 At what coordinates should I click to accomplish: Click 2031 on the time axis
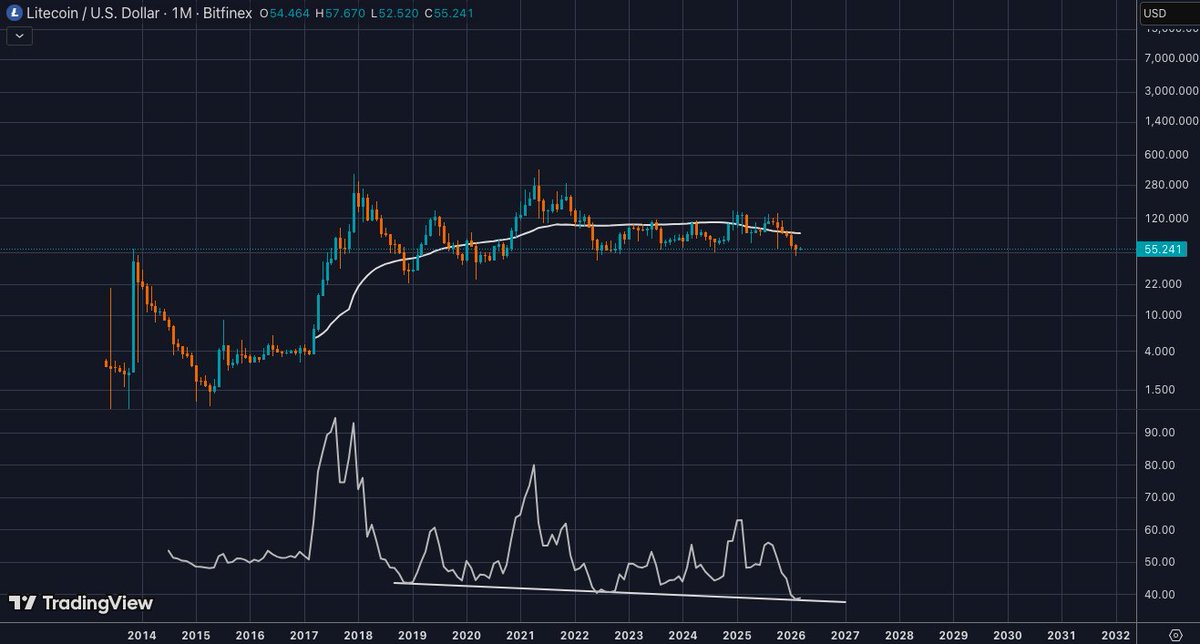pyautogui.click(x=1061, y=635)
